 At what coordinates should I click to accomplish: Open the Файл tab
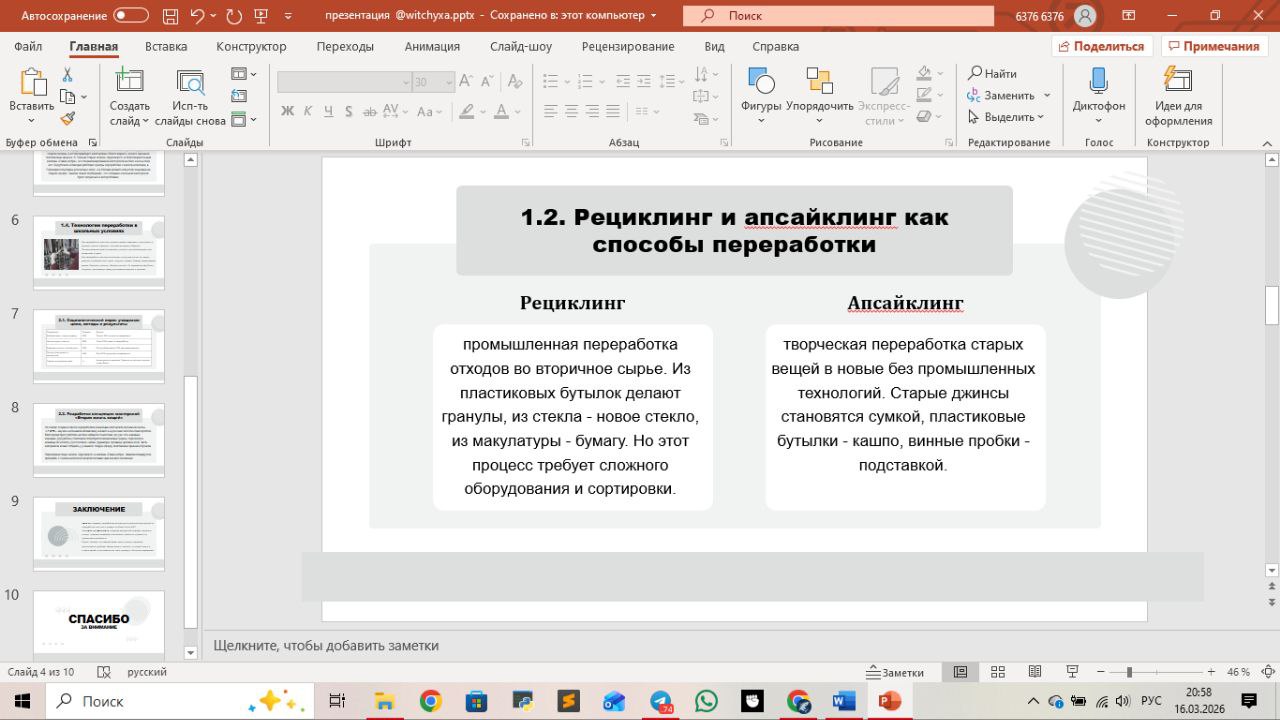click(28, 46)
